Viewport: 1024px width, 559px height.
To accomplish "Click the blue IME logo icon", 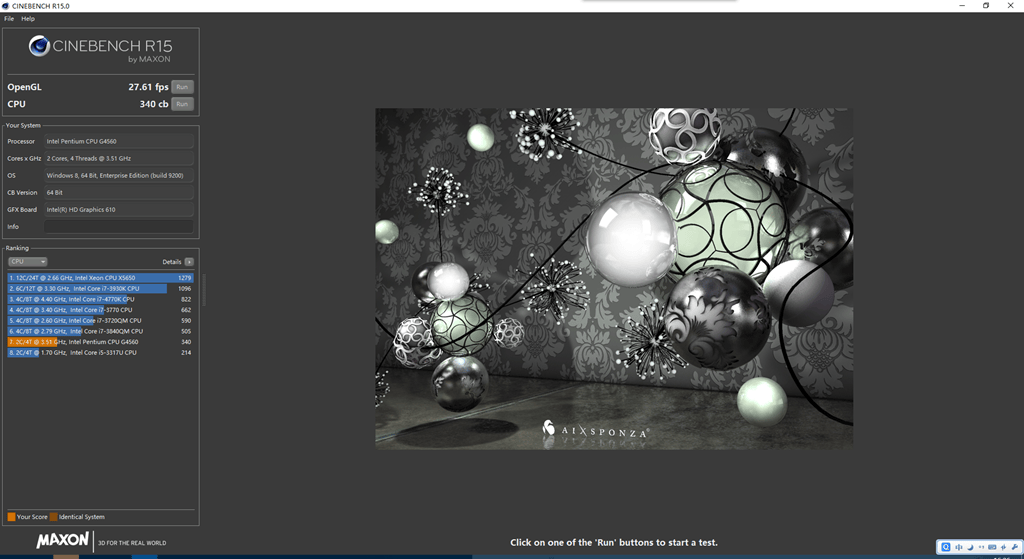I will point(946,547).
